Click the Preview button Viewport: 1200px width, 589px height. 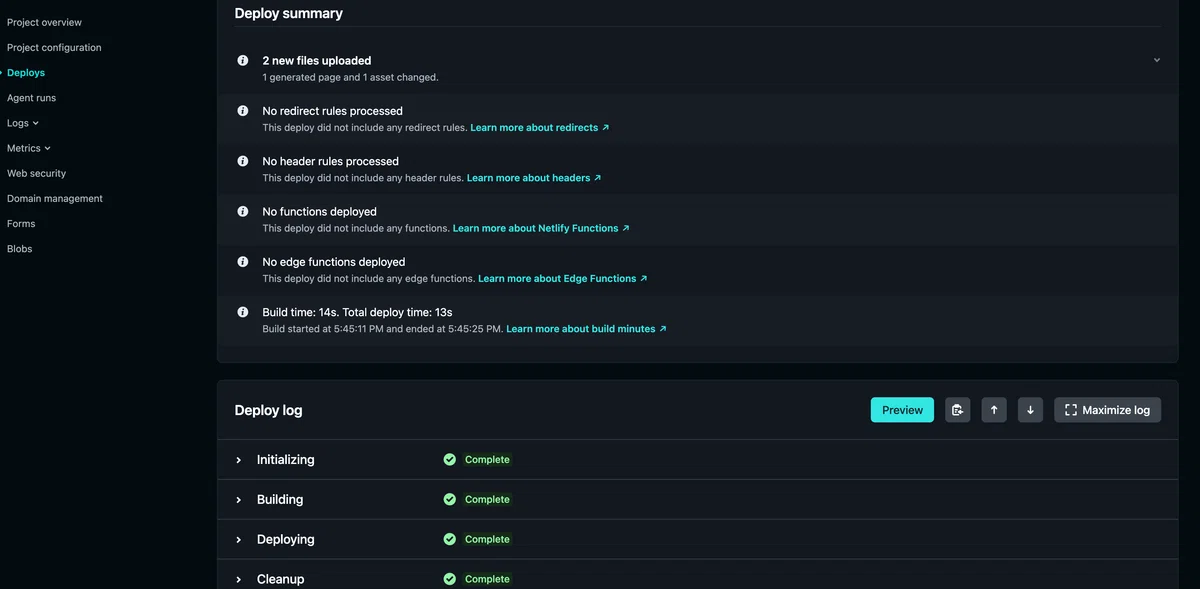902,410
